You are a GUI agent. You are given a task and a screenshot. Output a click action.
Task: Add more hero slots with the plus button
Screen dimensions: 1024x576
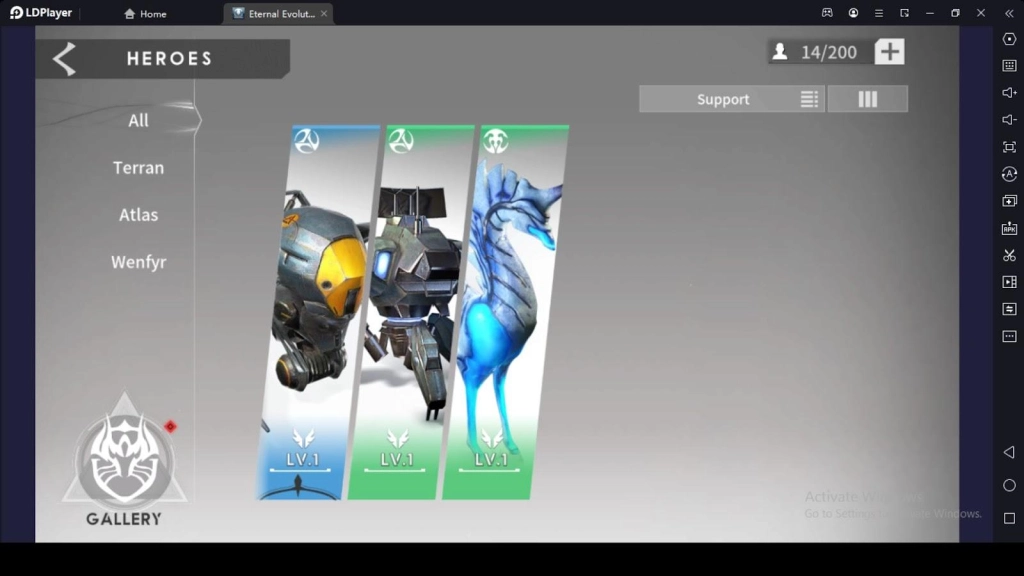tap(889, 52)
